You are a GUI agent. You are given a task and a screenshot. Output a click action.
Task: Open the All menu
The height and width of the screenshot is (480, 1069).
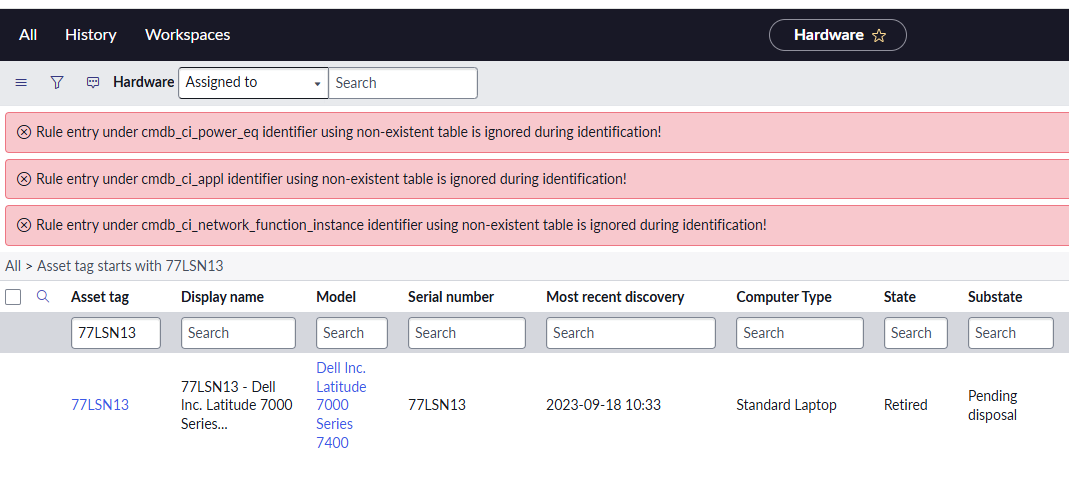tap(28, 35)
